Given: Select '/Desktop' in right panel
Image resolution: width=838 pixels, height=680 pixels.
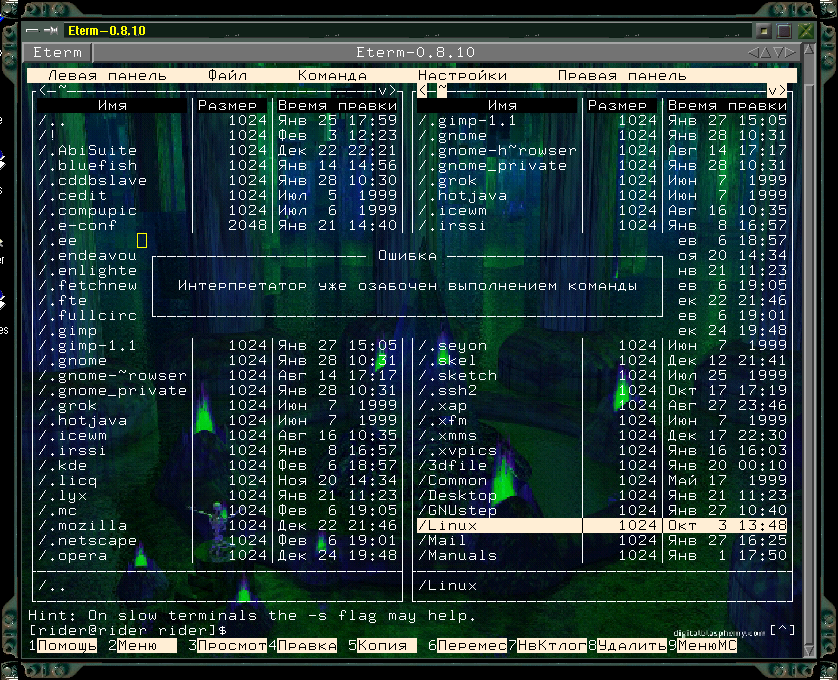Looking at the screenshot, I should tap(602, 496).
